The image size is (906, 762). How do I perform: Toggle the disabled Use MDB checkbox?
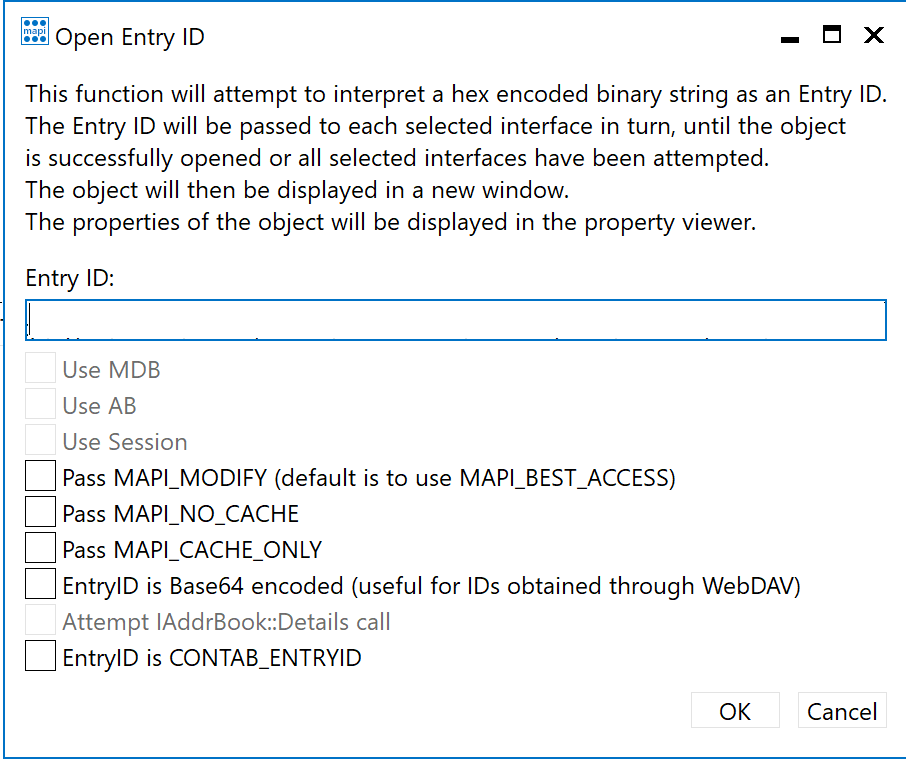(40, 369)
